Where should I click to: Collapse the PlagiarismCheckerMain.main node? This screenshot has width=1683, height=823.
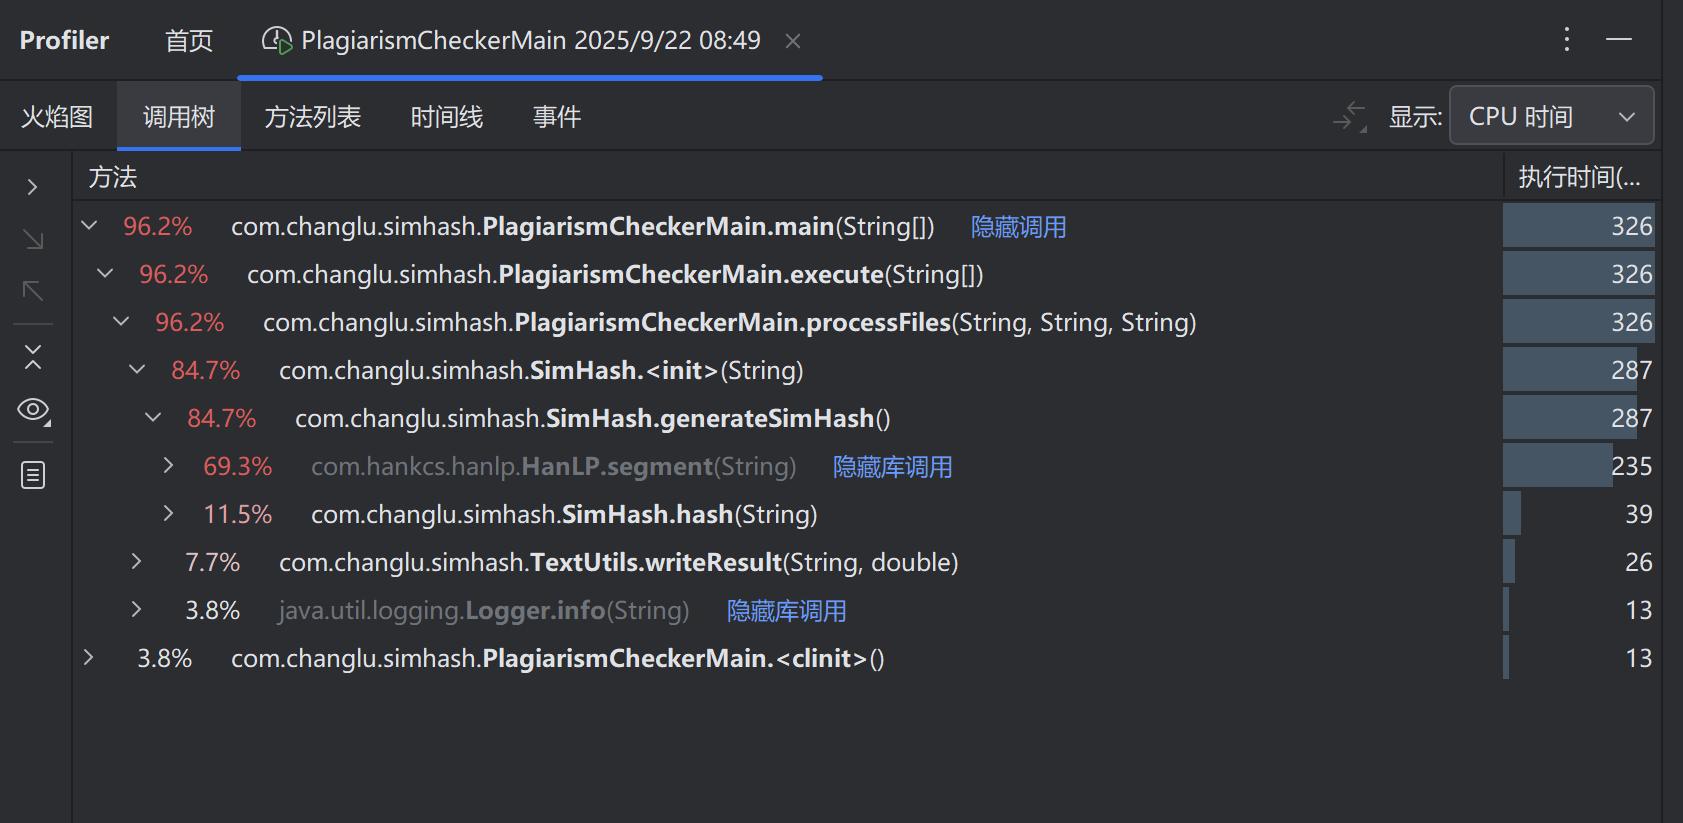point(90,225)
